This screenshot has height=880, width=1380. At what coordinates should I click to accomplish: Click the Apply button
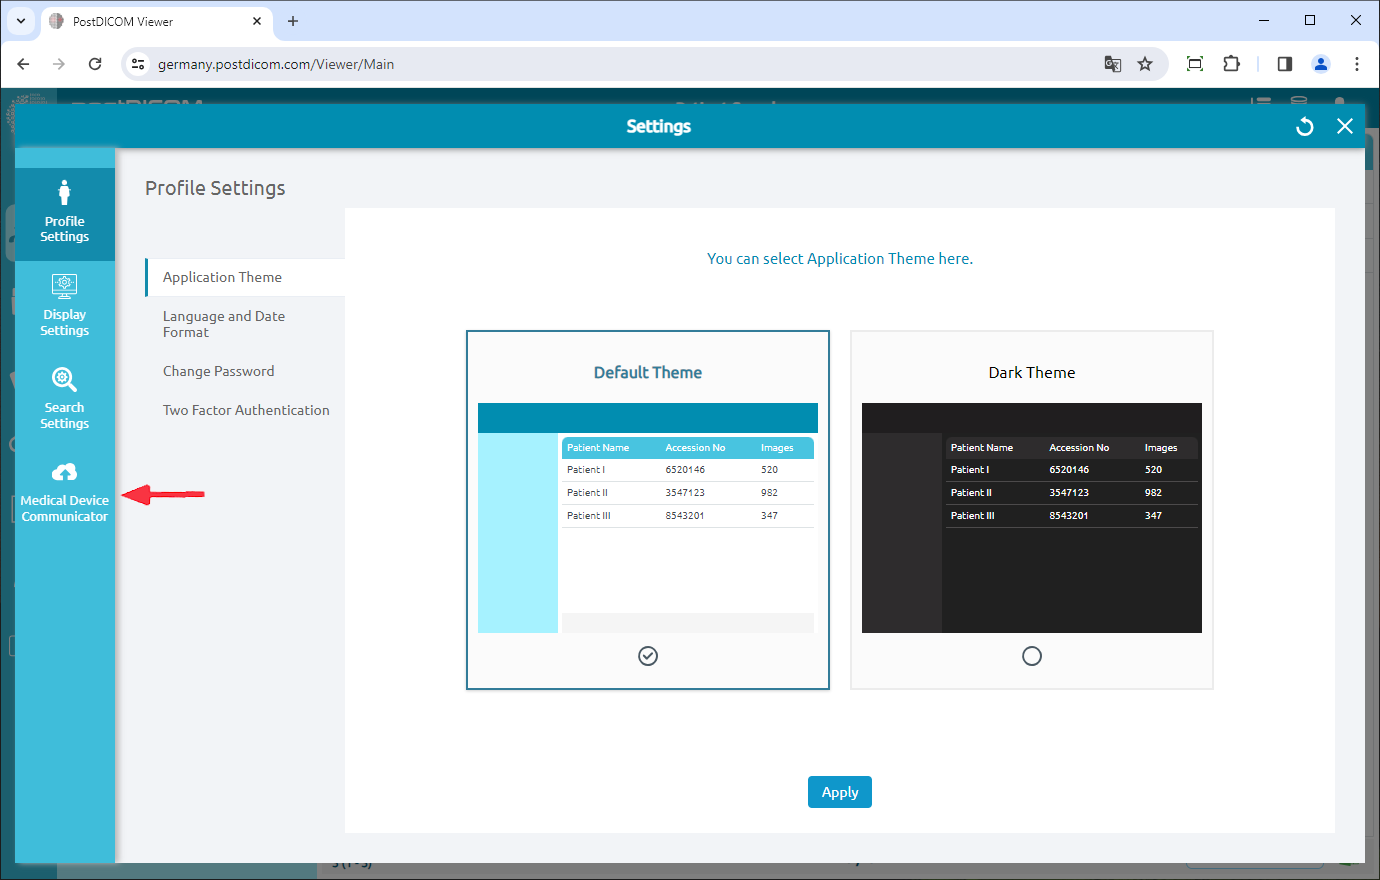(x=839, y=791)
